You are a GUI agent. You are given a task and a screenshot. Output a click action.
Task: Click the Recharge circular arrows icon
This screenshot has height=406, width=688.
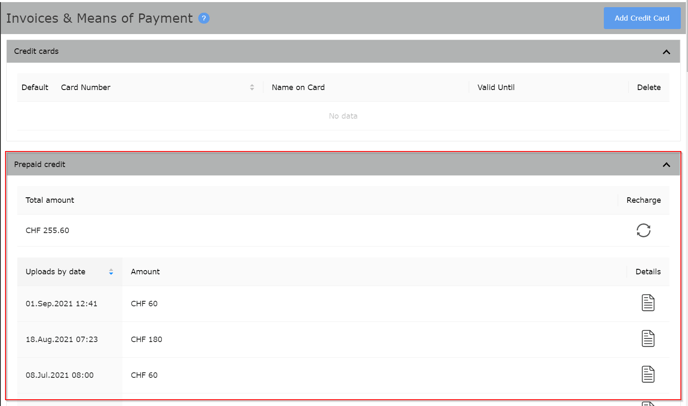point(643,230)
